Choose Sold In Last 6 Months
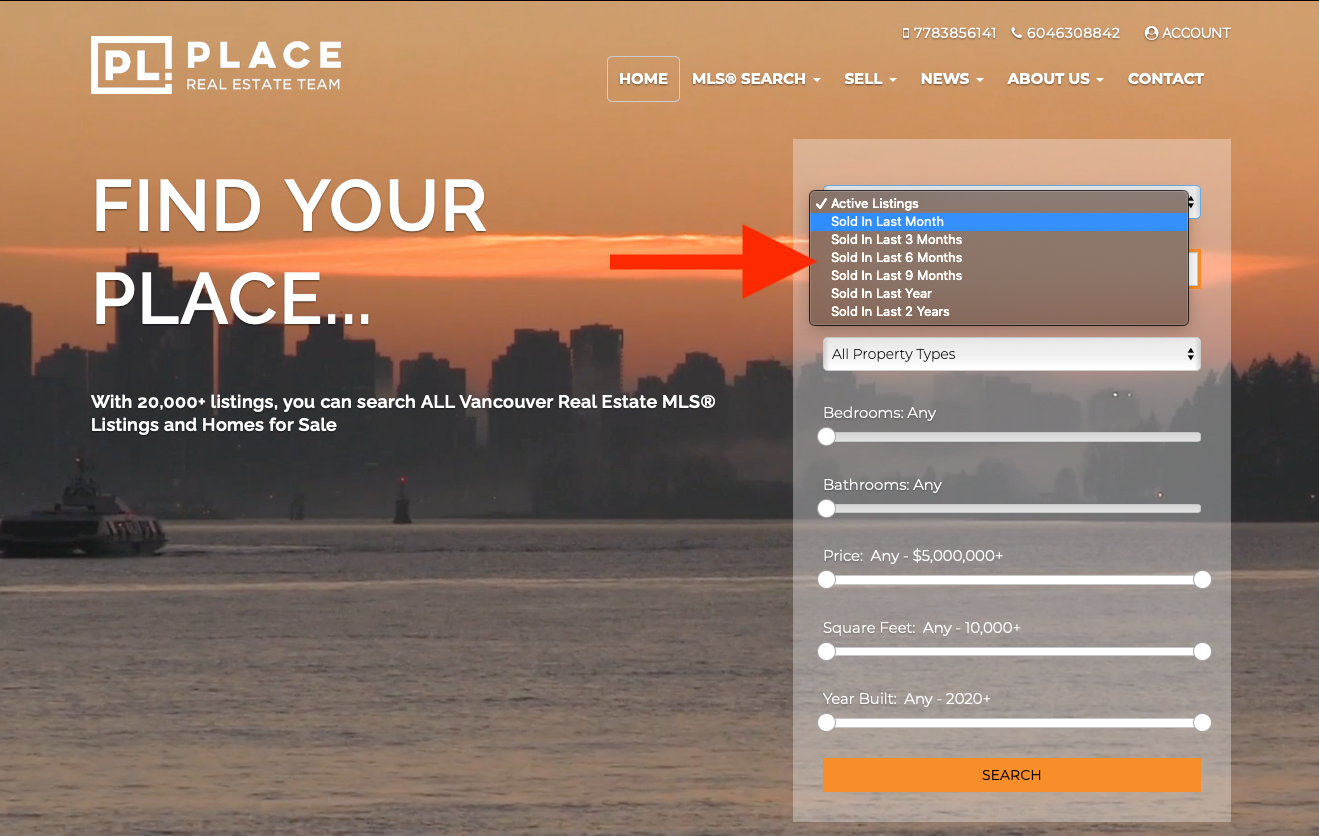 999,257
